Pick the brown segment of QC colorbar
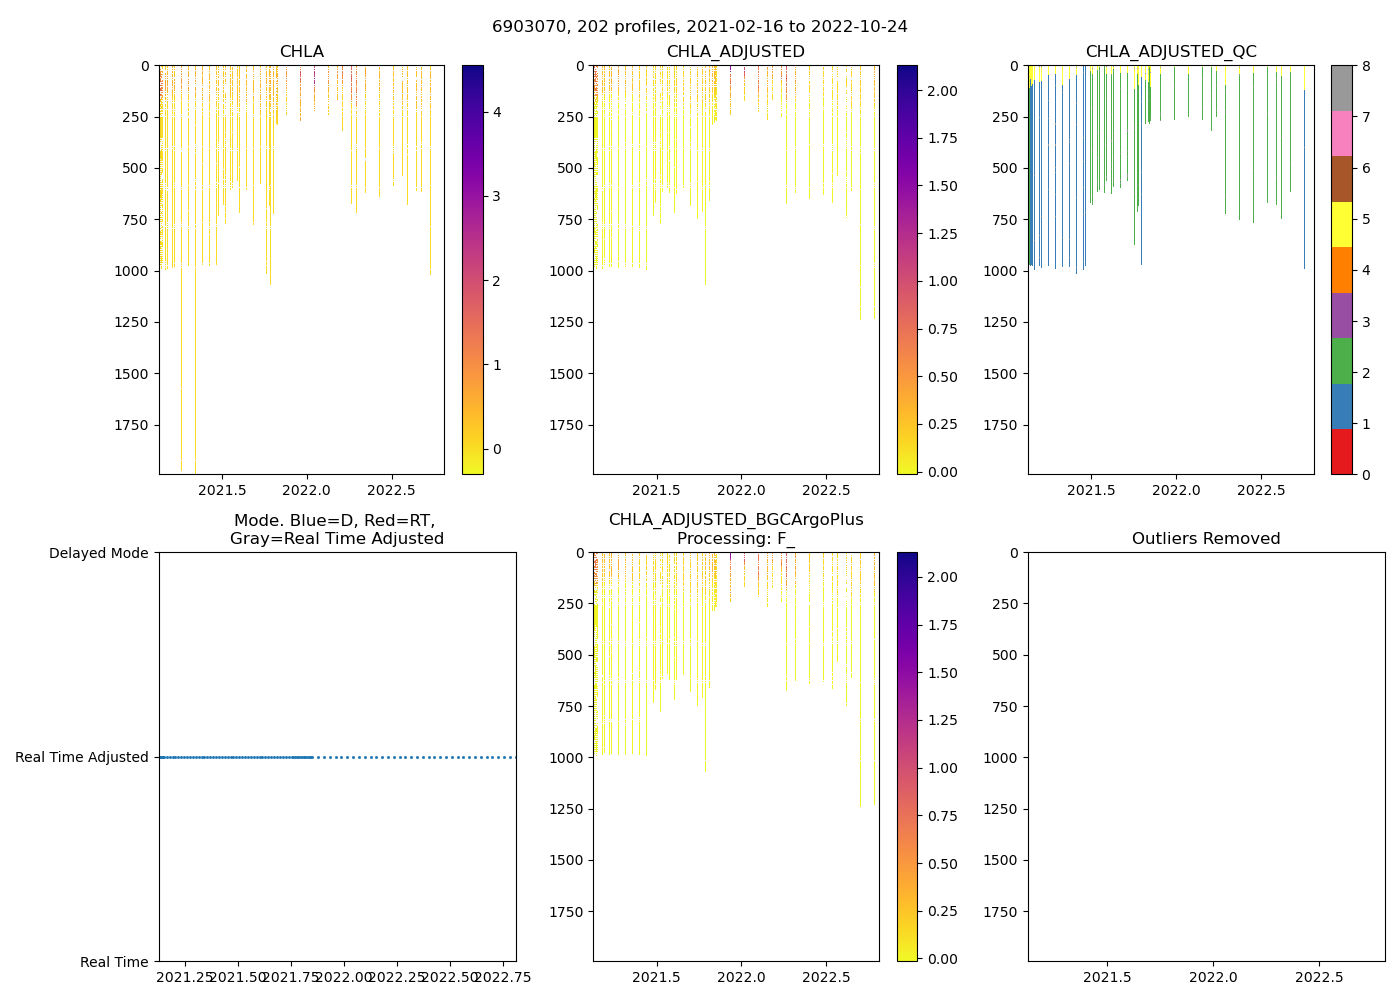The image size is (1400, 1000). 1341,179
